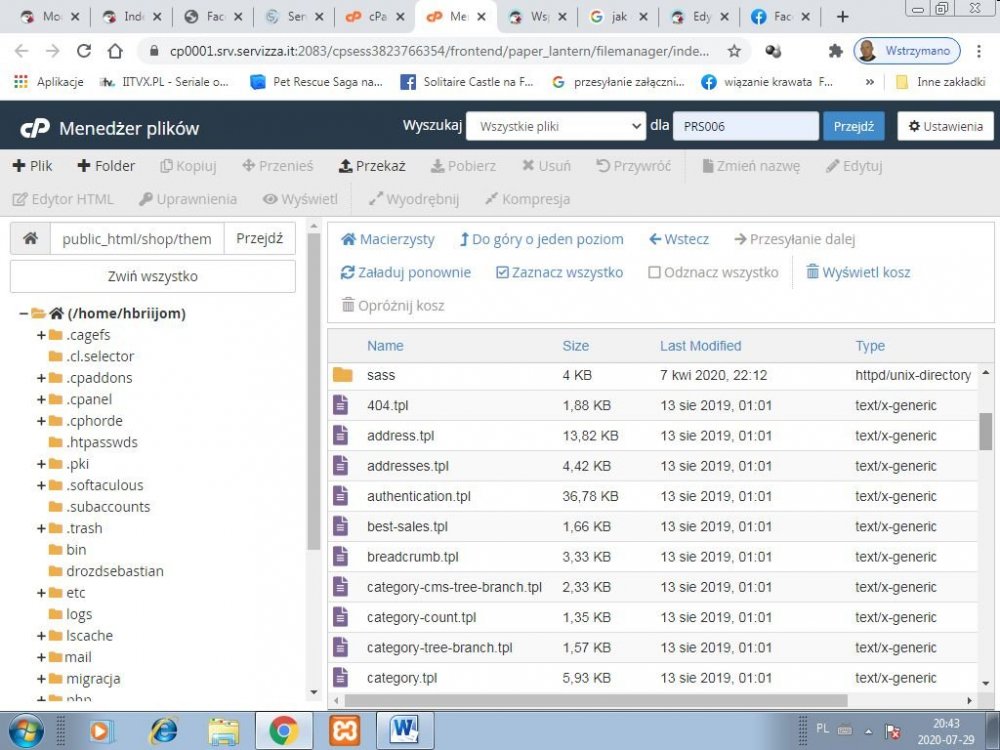The height and width of the screenshot is (750, 1000).
Task: Collapse the /home/hbriijom root tree node
Action: (23, 313)
